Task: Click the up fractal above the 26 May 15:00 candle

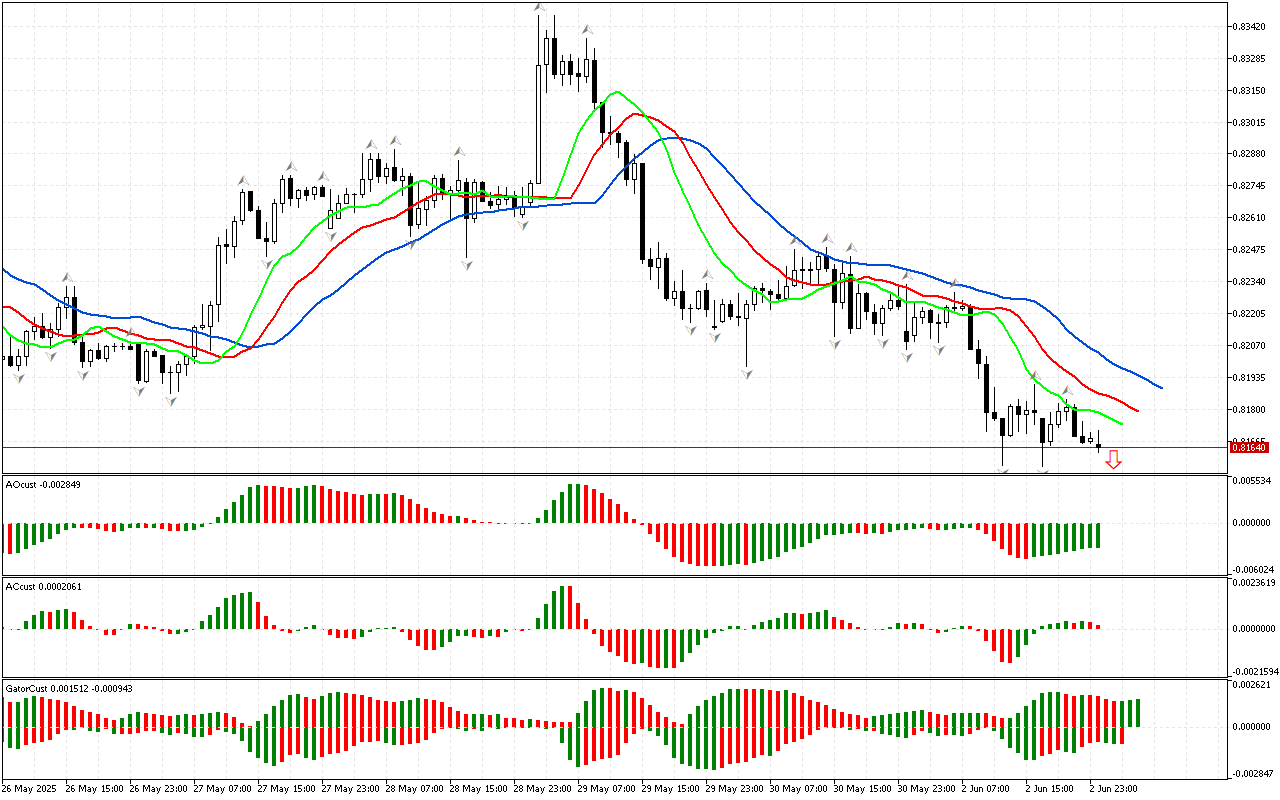Action: point(67,277)
